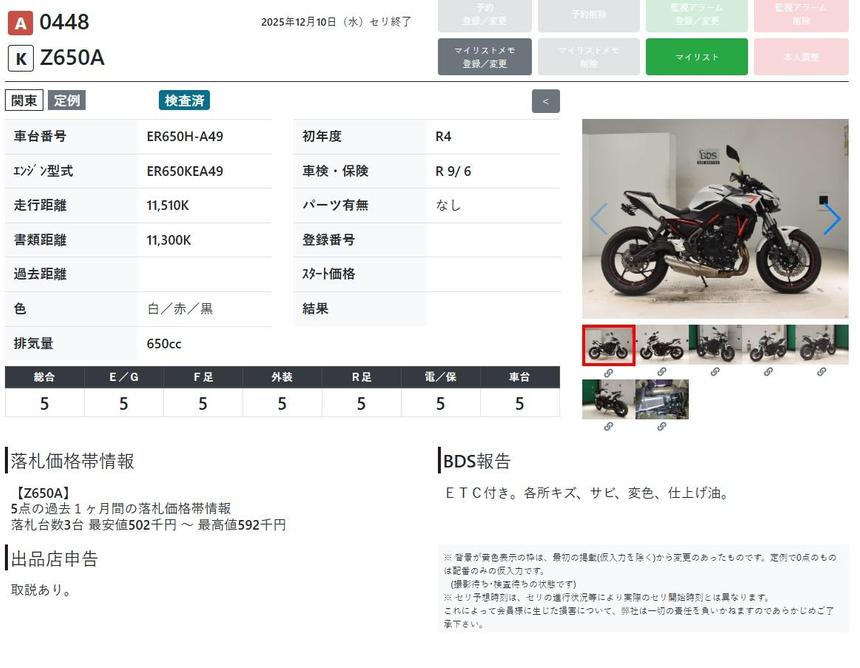This screenshot has width=860, height=668.
Task: Click the link icon under the fifth thumbnail
Action: click(821, 372)
